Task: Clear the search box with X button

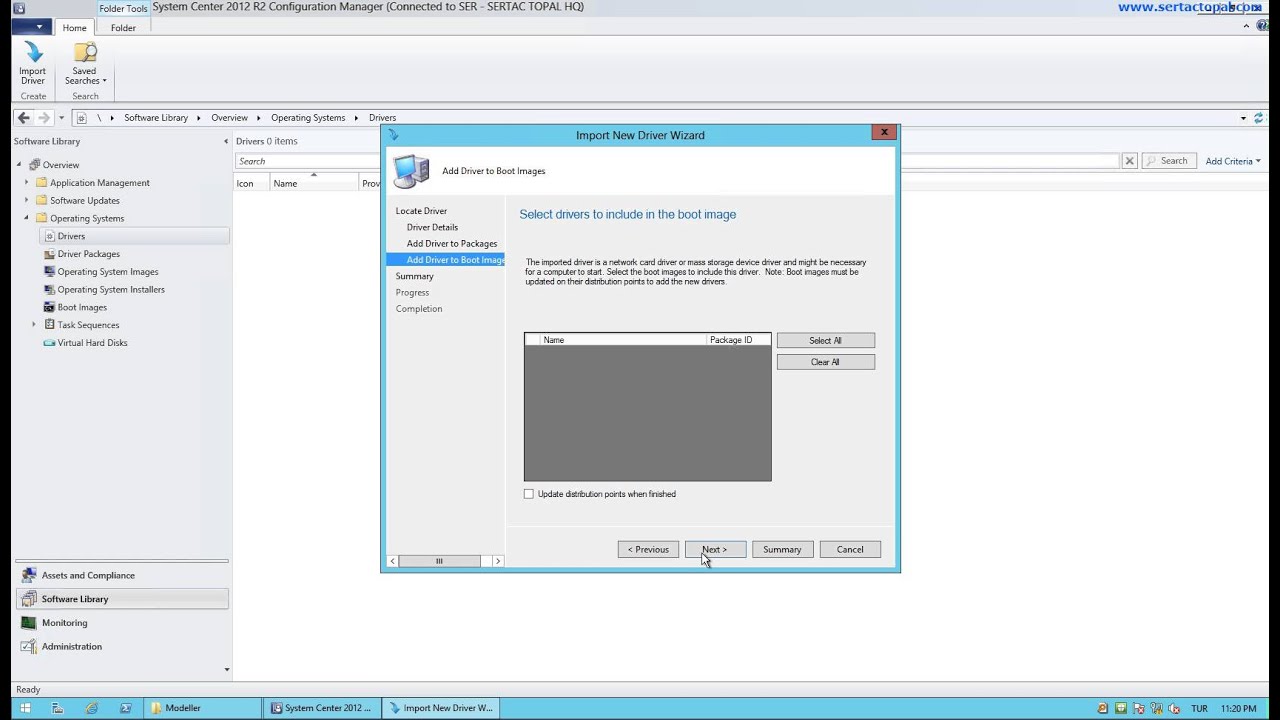Action: (1129, 161)
